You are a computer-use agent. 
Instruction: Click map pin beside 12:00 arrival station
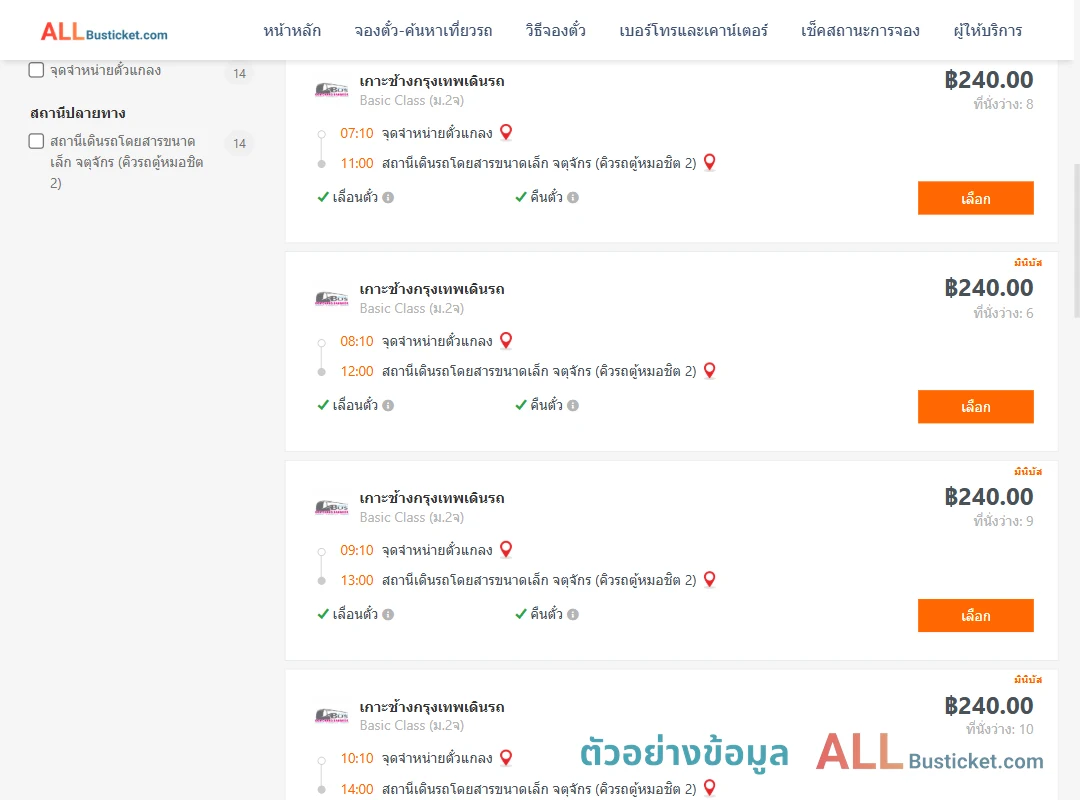709,371
